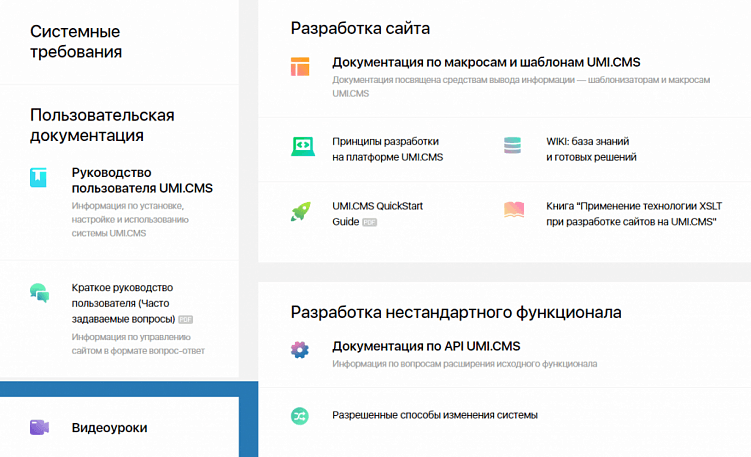
Task: Open 'Руководство пользователя UMI.CMS' link
Action: click(142, 180)
